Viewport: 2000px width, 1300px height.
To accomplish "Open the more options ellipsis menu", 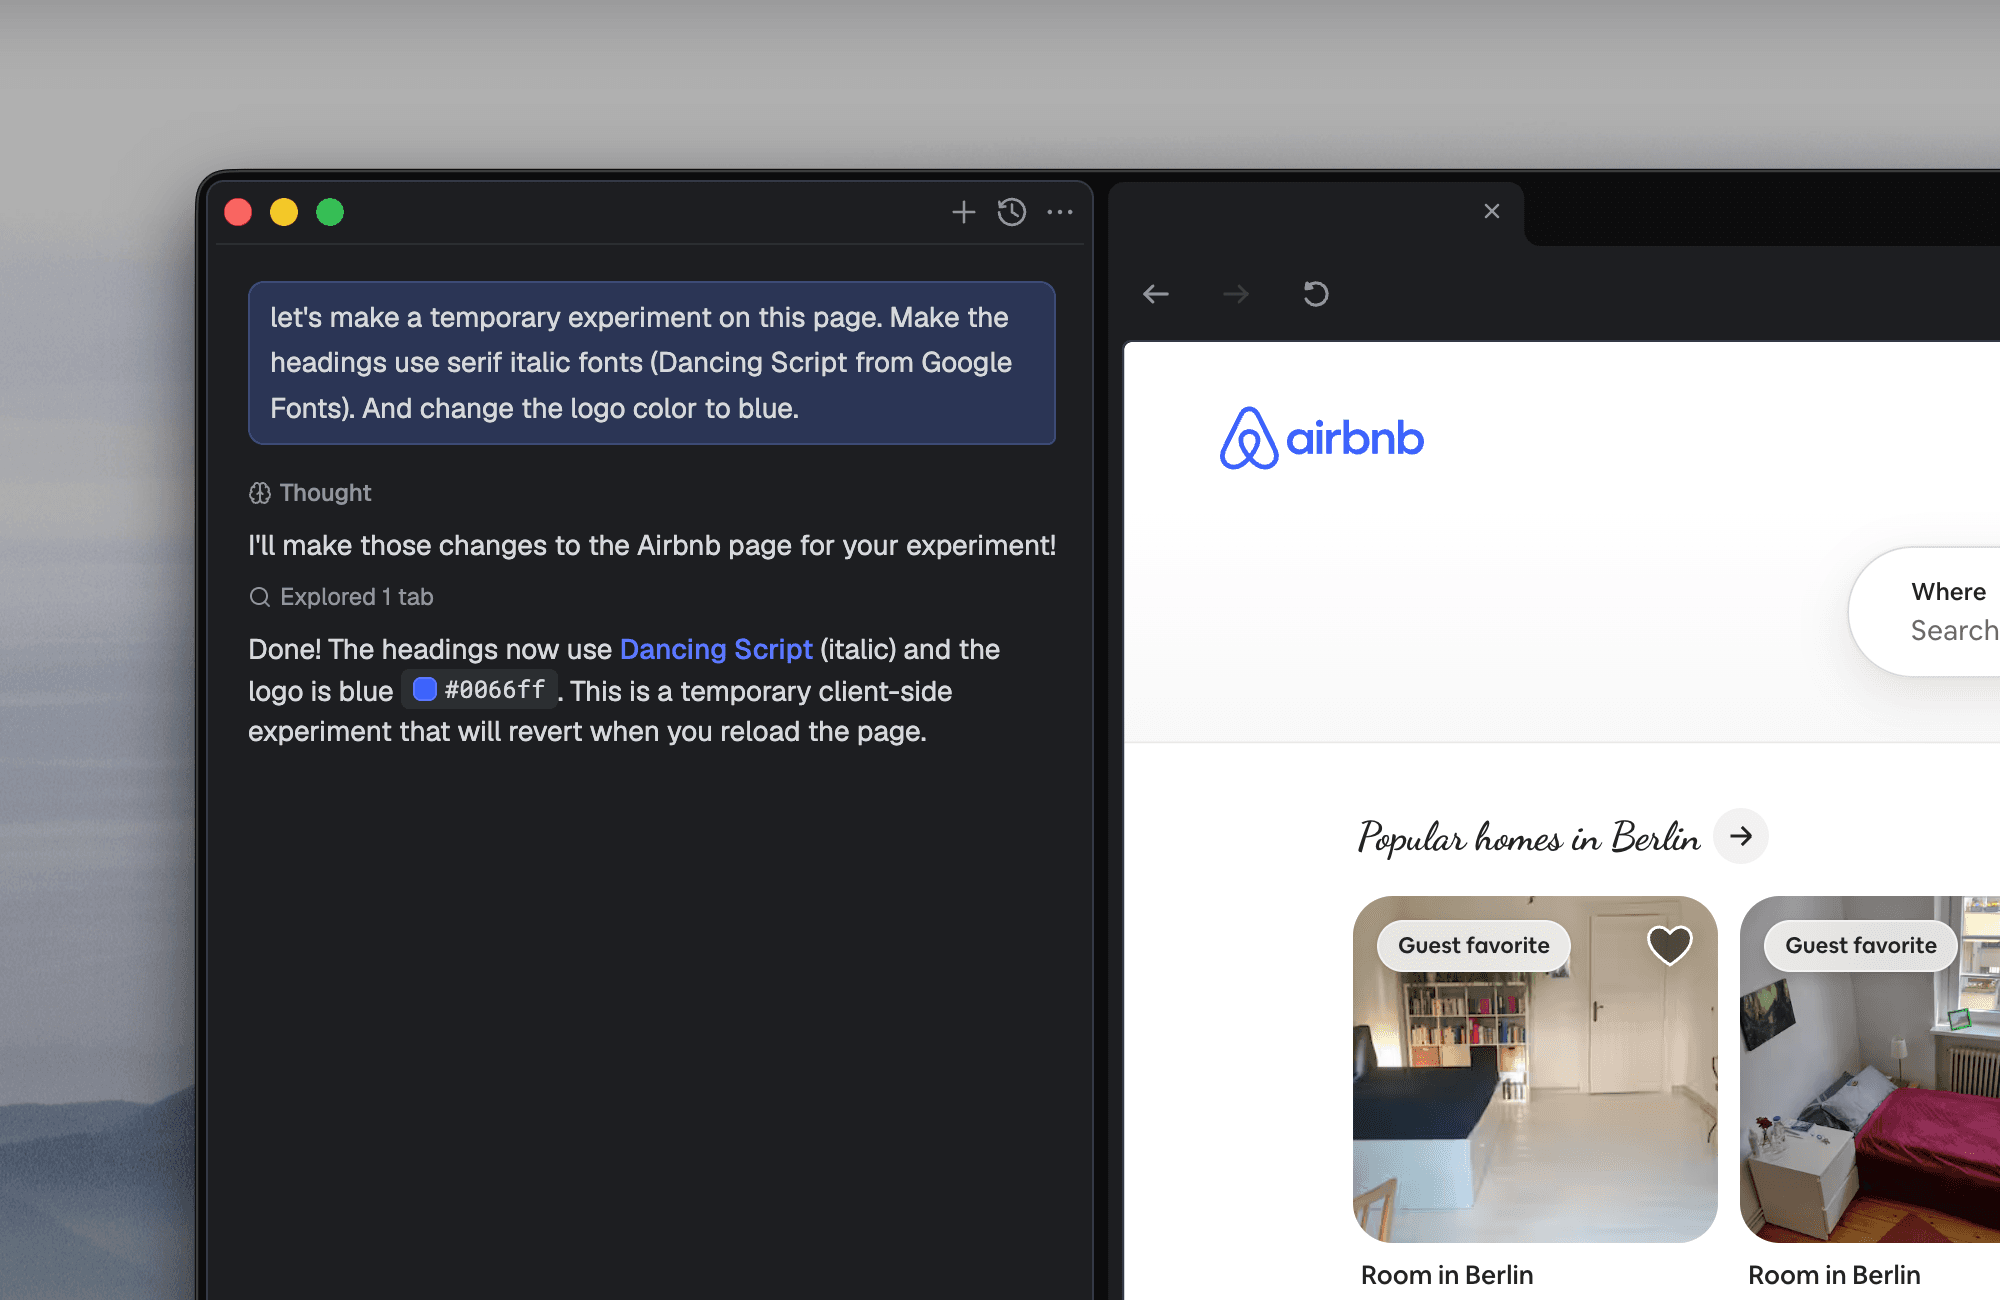I will pyautogui.click(x=1061, y=212).
